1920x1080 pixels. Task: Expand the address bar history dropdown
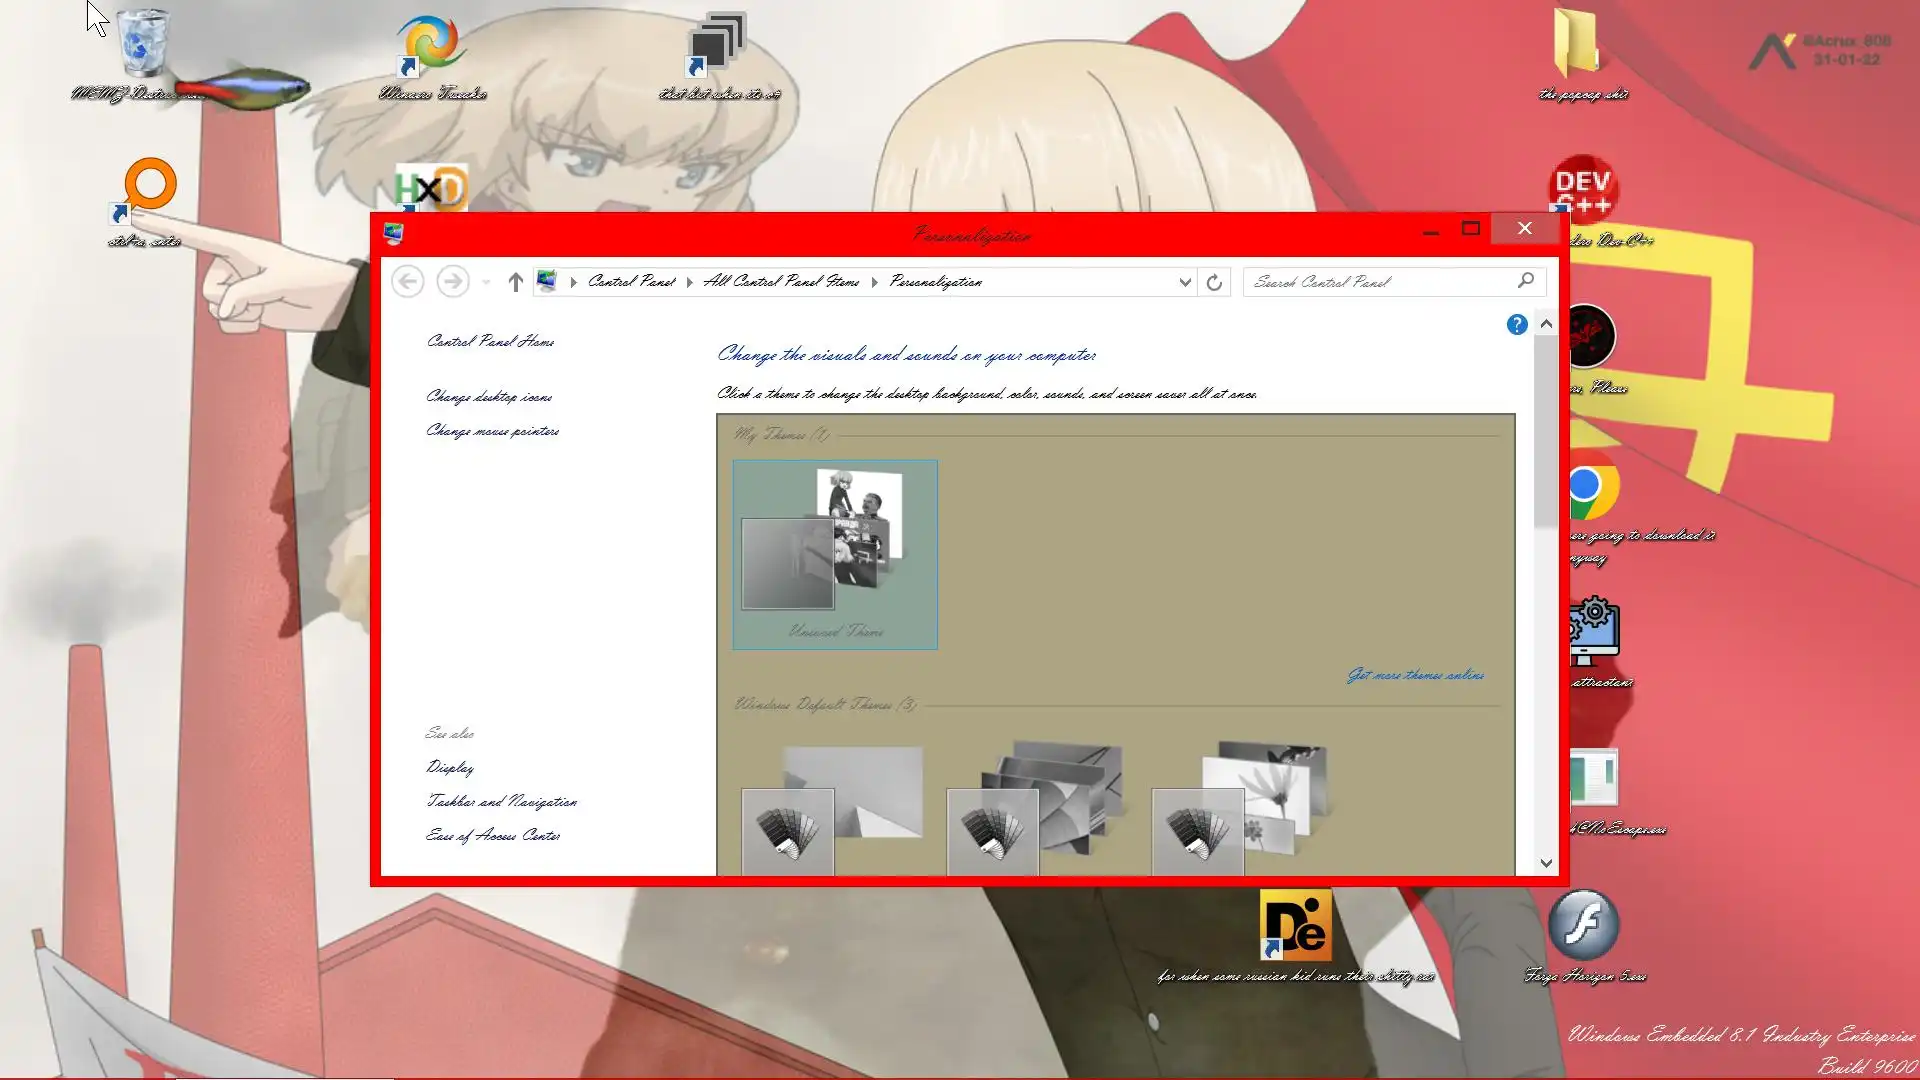click(1185, 282)
